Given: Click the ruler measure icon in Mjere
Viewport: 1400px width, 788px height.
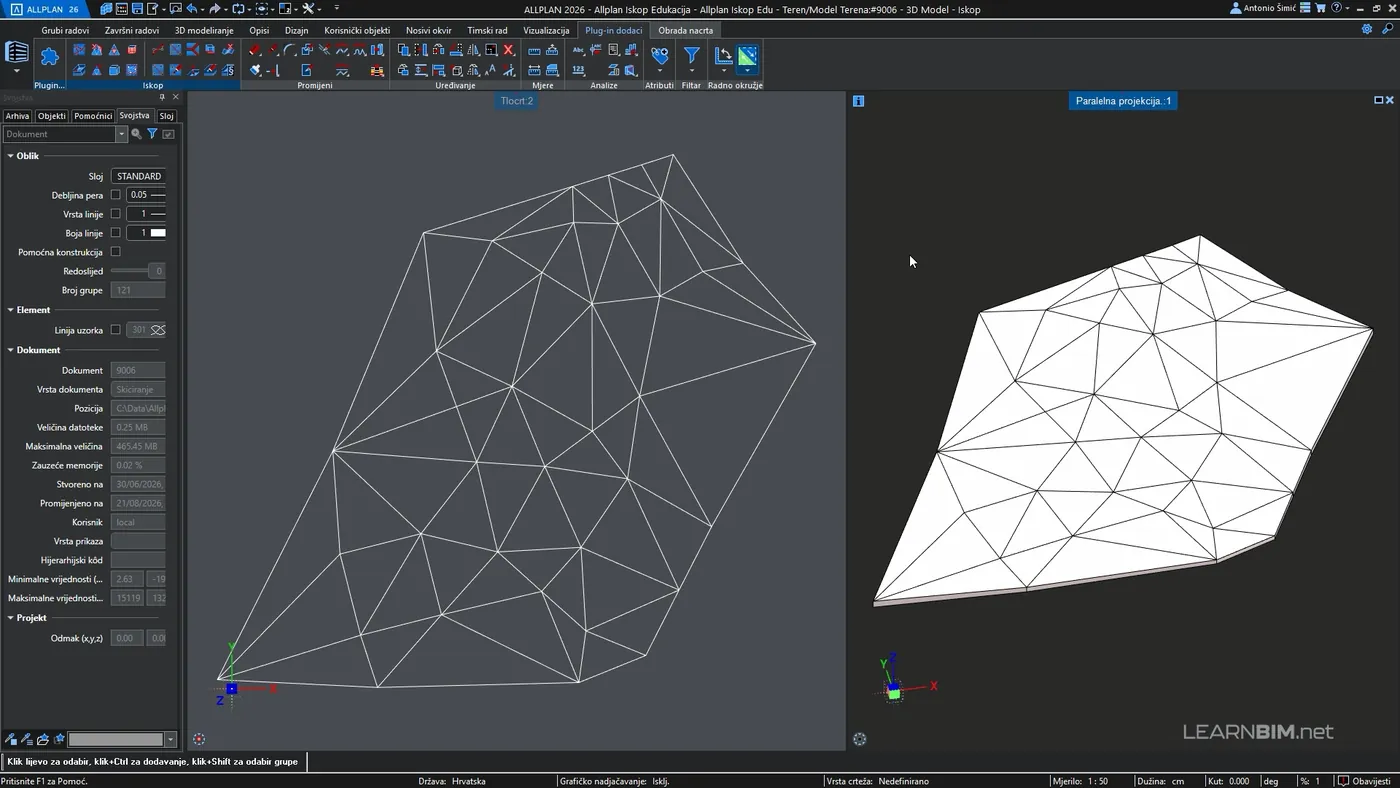Looking at the screenshot, I should (534, 50).
